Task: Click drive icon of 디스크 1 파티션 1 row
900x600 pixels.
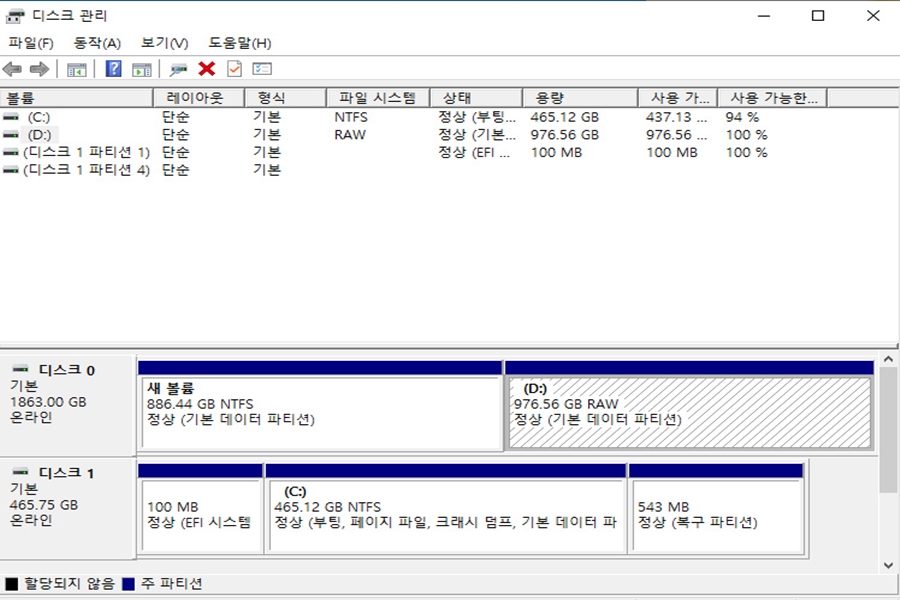Action: pyautogui.click(x=11, y=152)
